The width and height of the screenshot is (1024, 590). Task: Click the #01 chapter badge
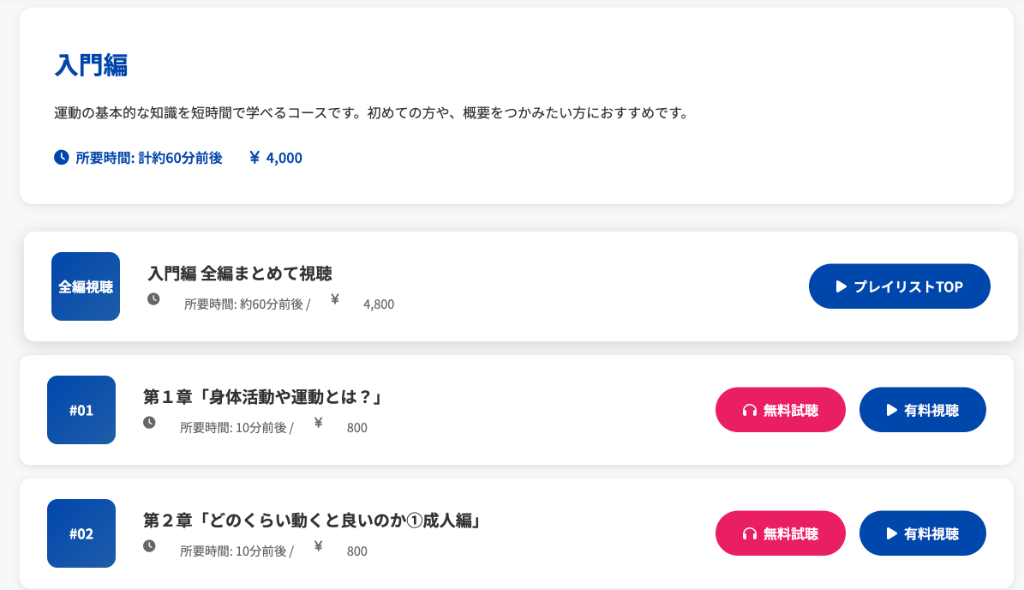pyautogui.click(x=81, y=410)
